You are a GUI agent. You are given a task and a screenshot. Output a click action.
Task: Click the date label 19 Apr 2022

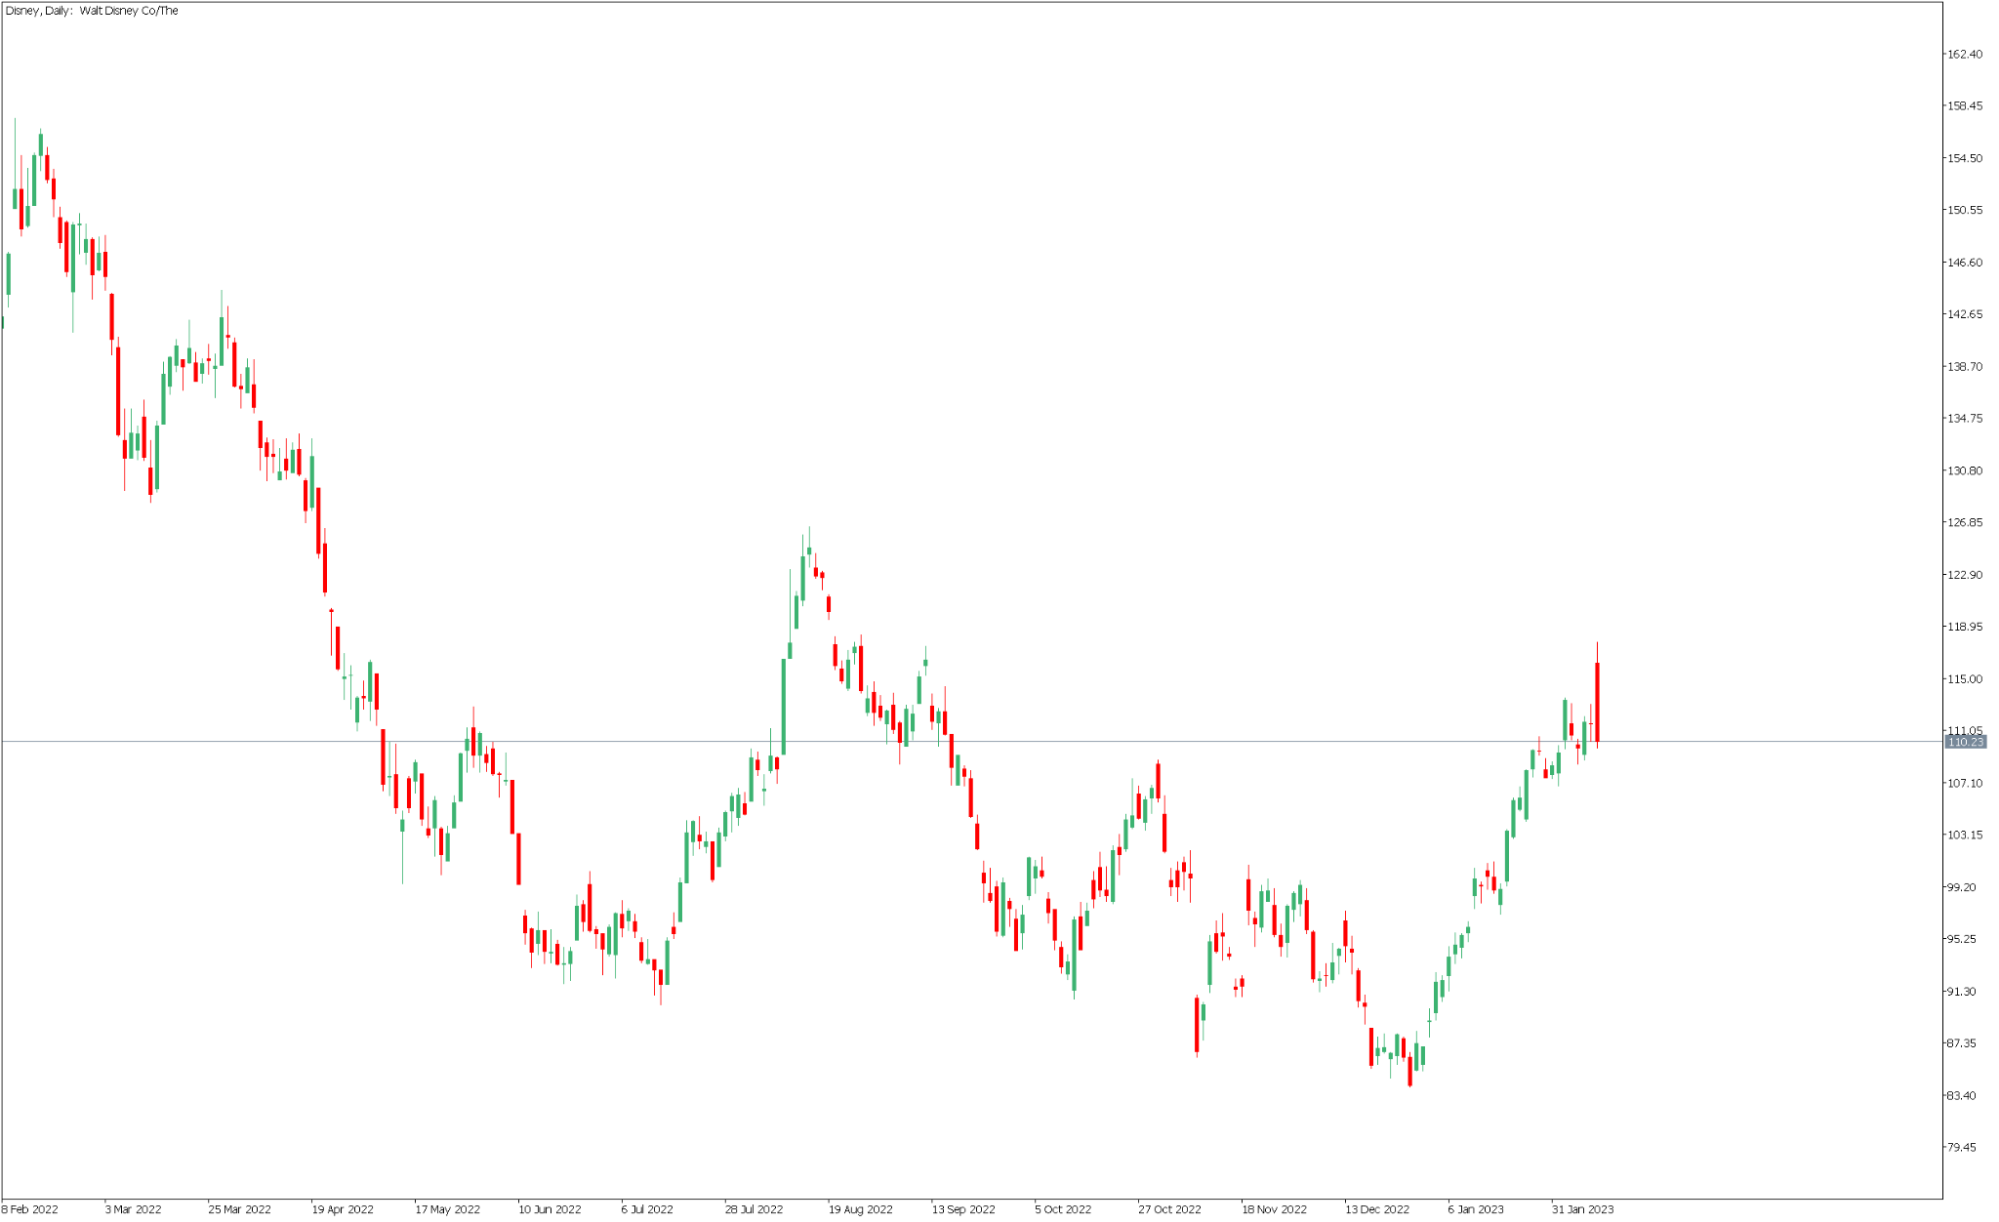click(x=342, y=1209)
